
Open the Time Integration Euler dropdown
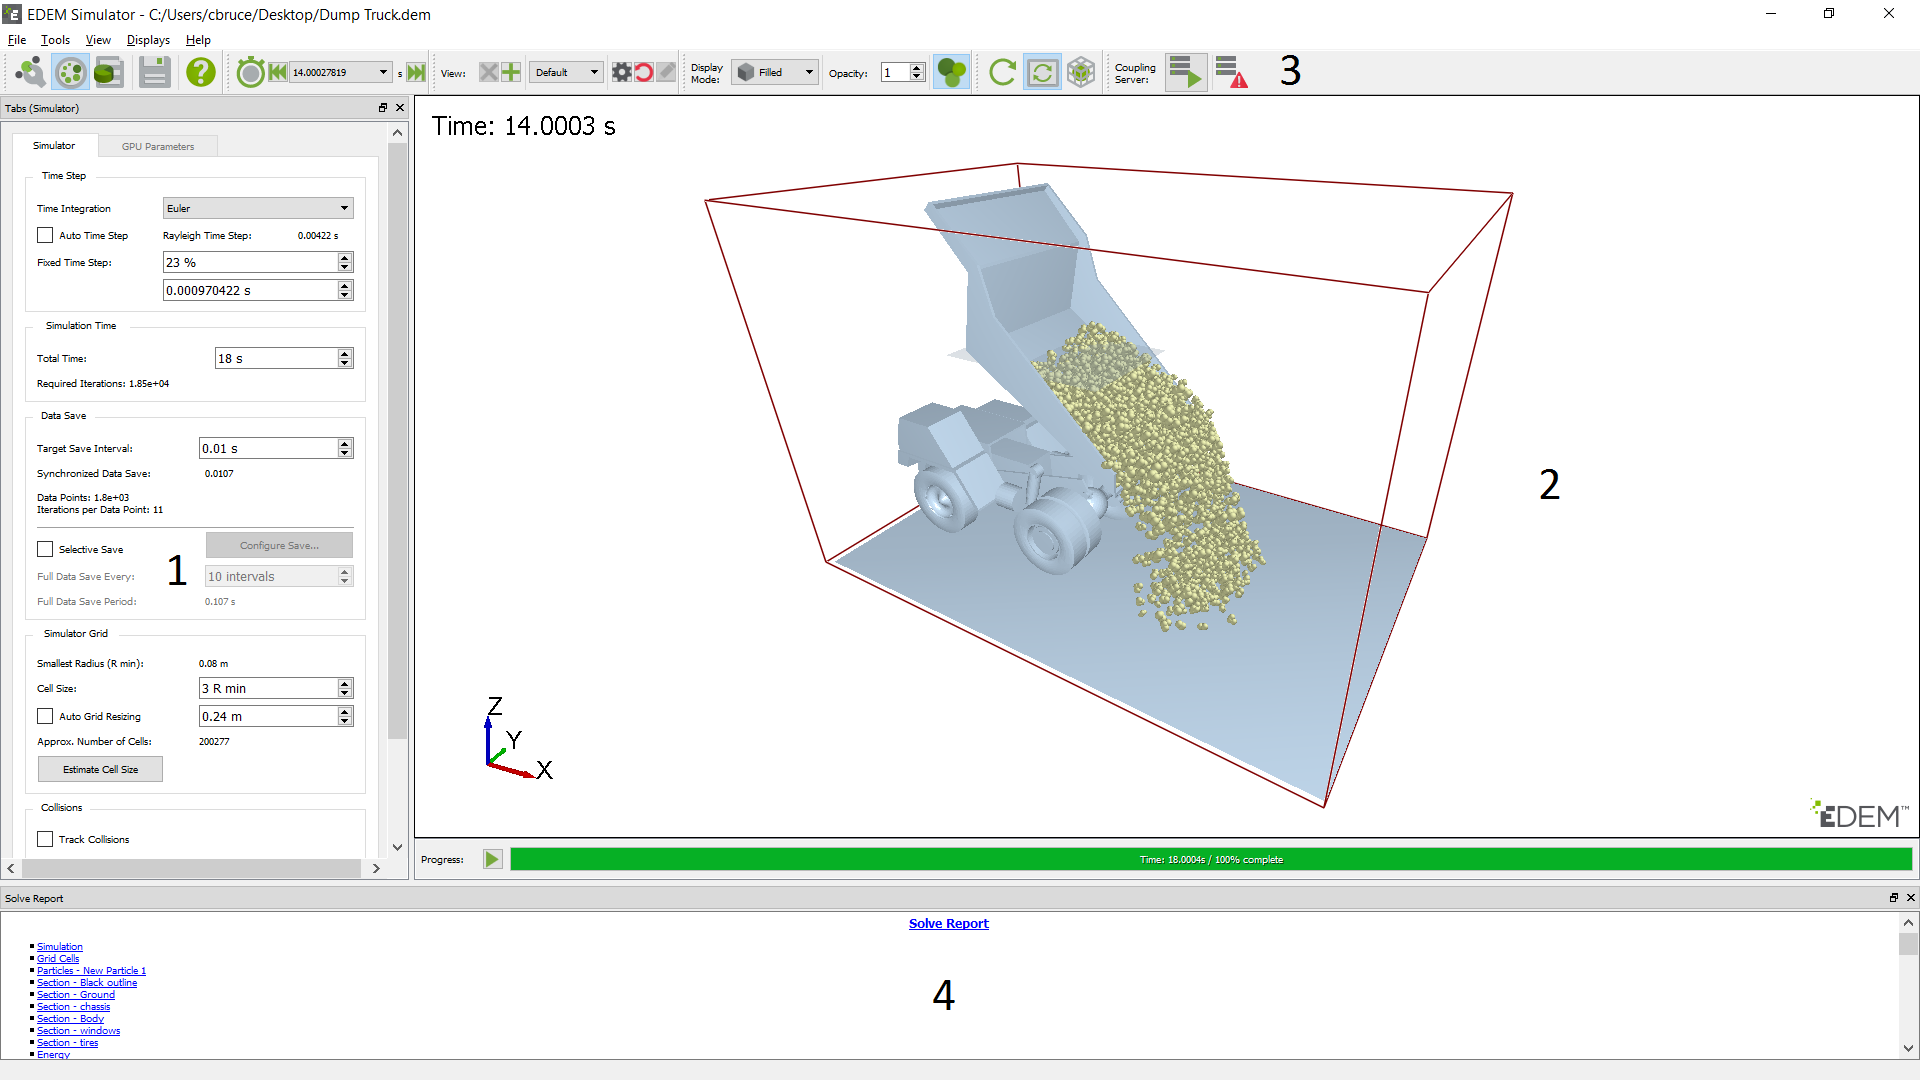pos(258,208)
